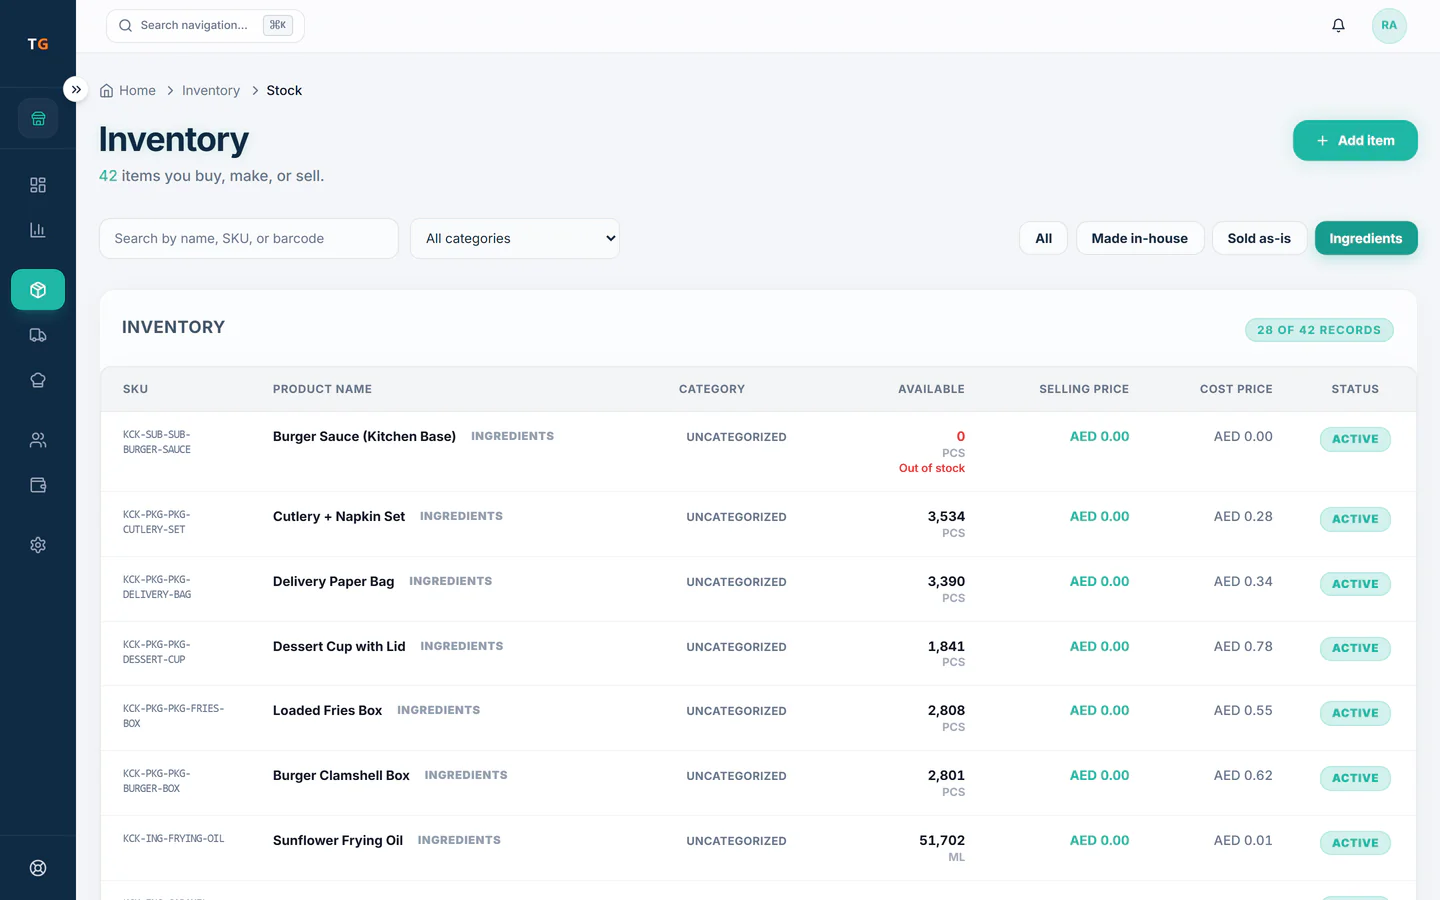
Task: Select the Sold as-is filter tab
Action: tap(1259, 239)
